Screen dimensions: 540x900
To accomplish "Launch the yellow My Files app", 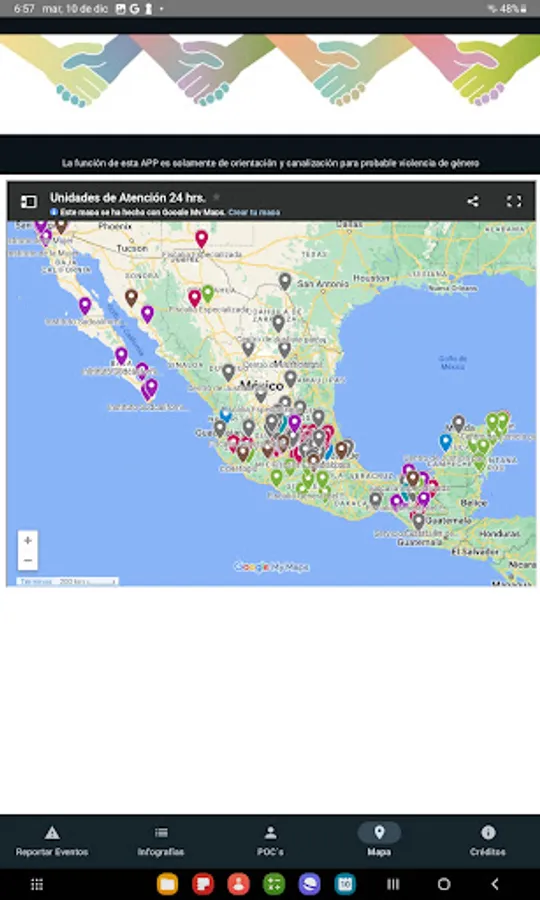I will pyautogui.click(x=168, y=884).
